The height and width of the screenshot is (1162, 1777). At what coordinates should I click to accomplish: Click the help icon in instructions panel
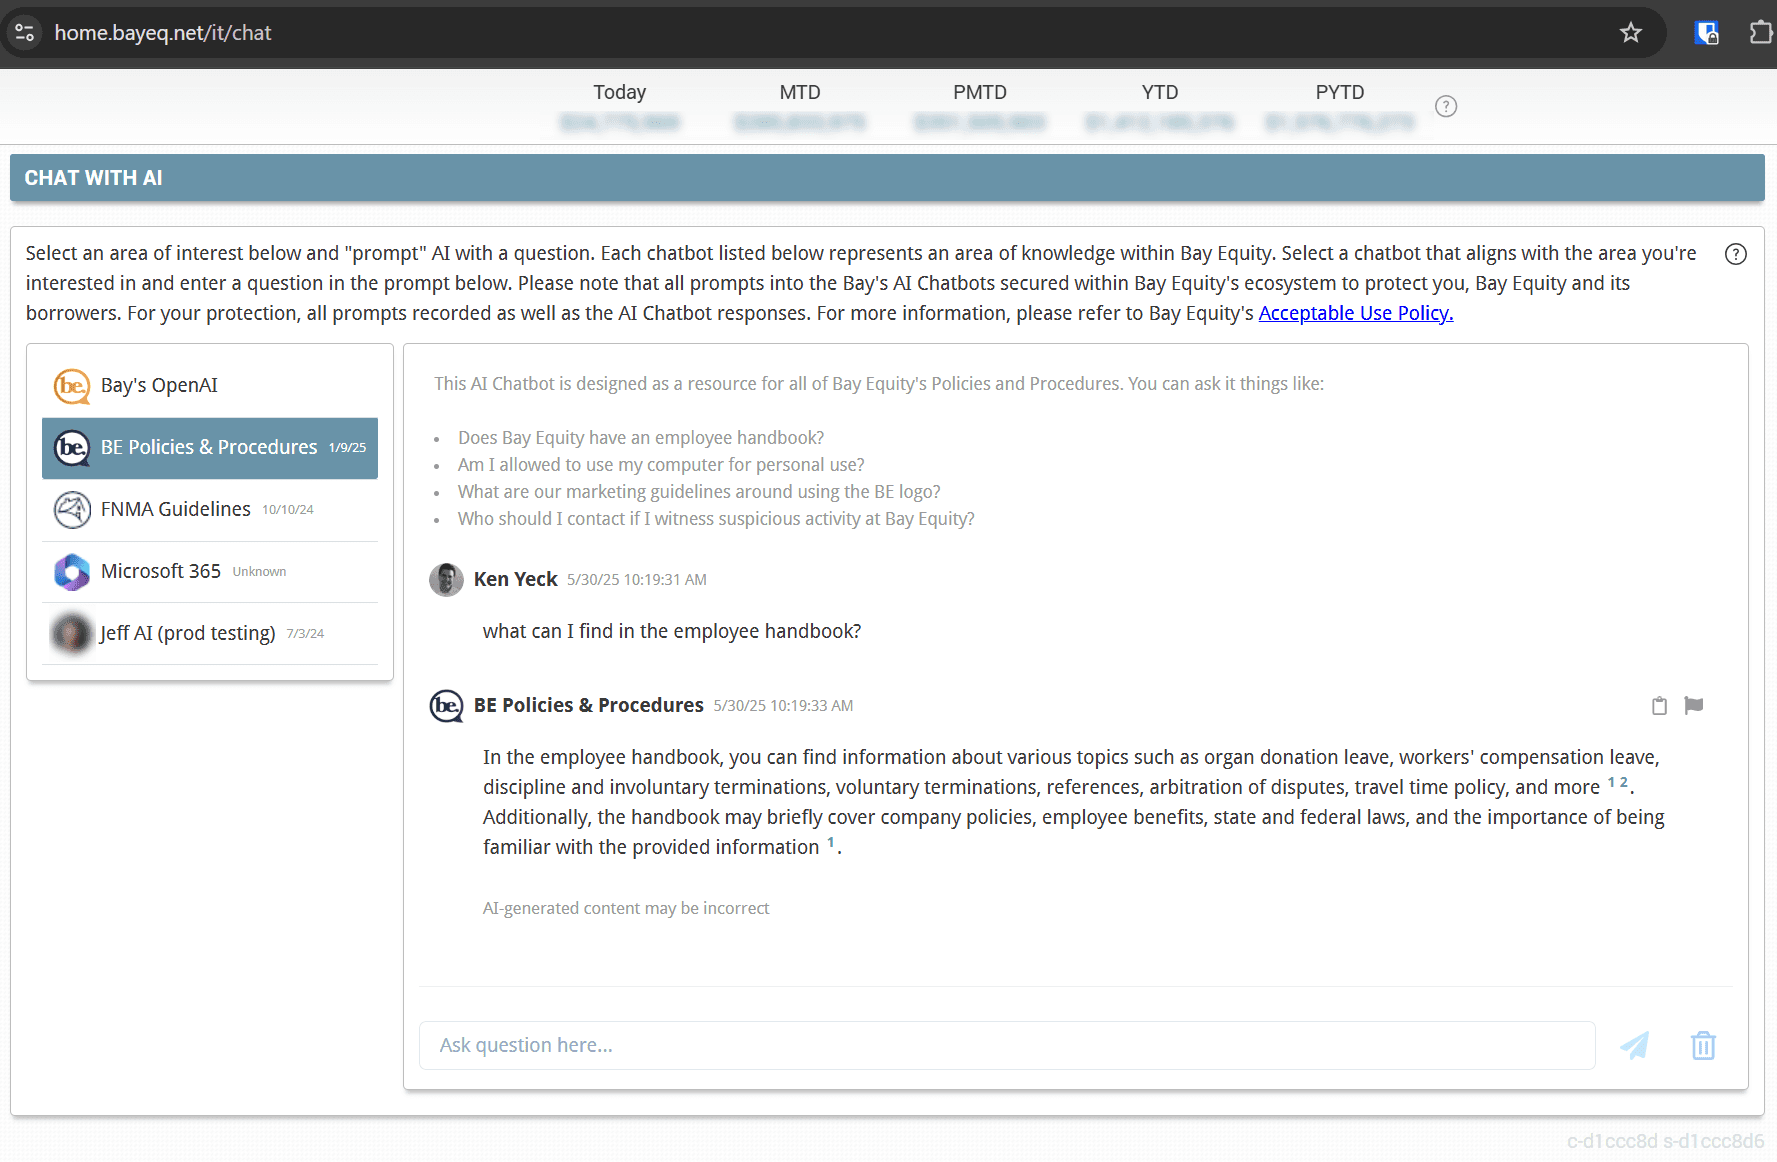click(1735, 254)
